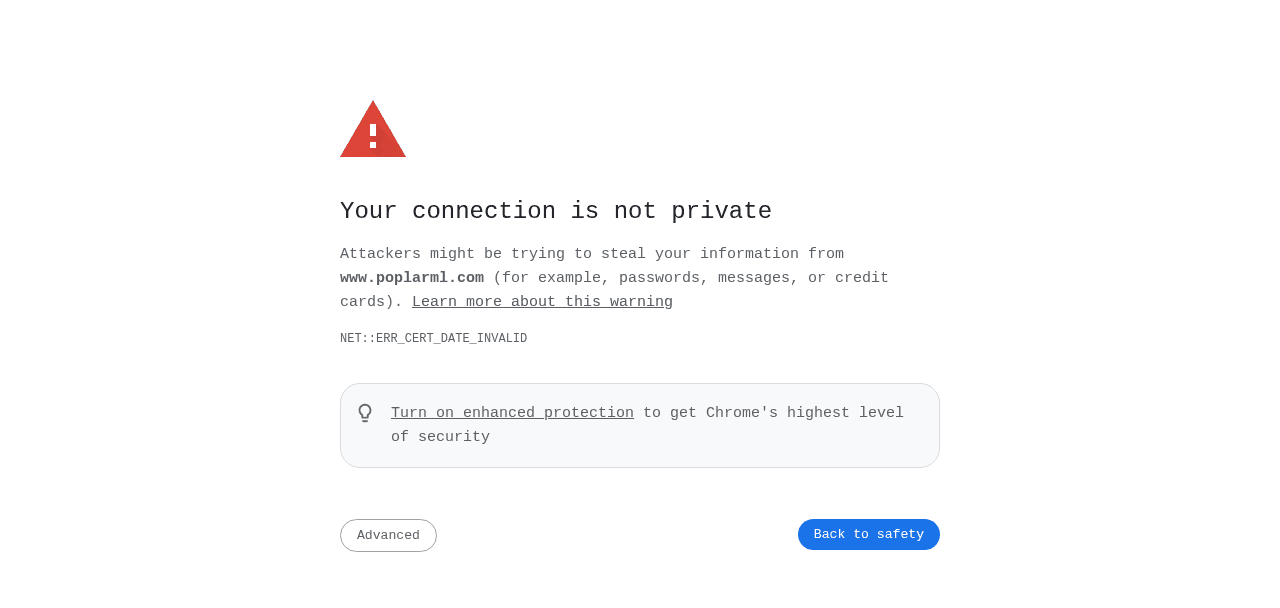This screenshot has width=1280, height=608.
Task: Click the 'passwords, messages, or credit' phrase
Action: point(754,278)
